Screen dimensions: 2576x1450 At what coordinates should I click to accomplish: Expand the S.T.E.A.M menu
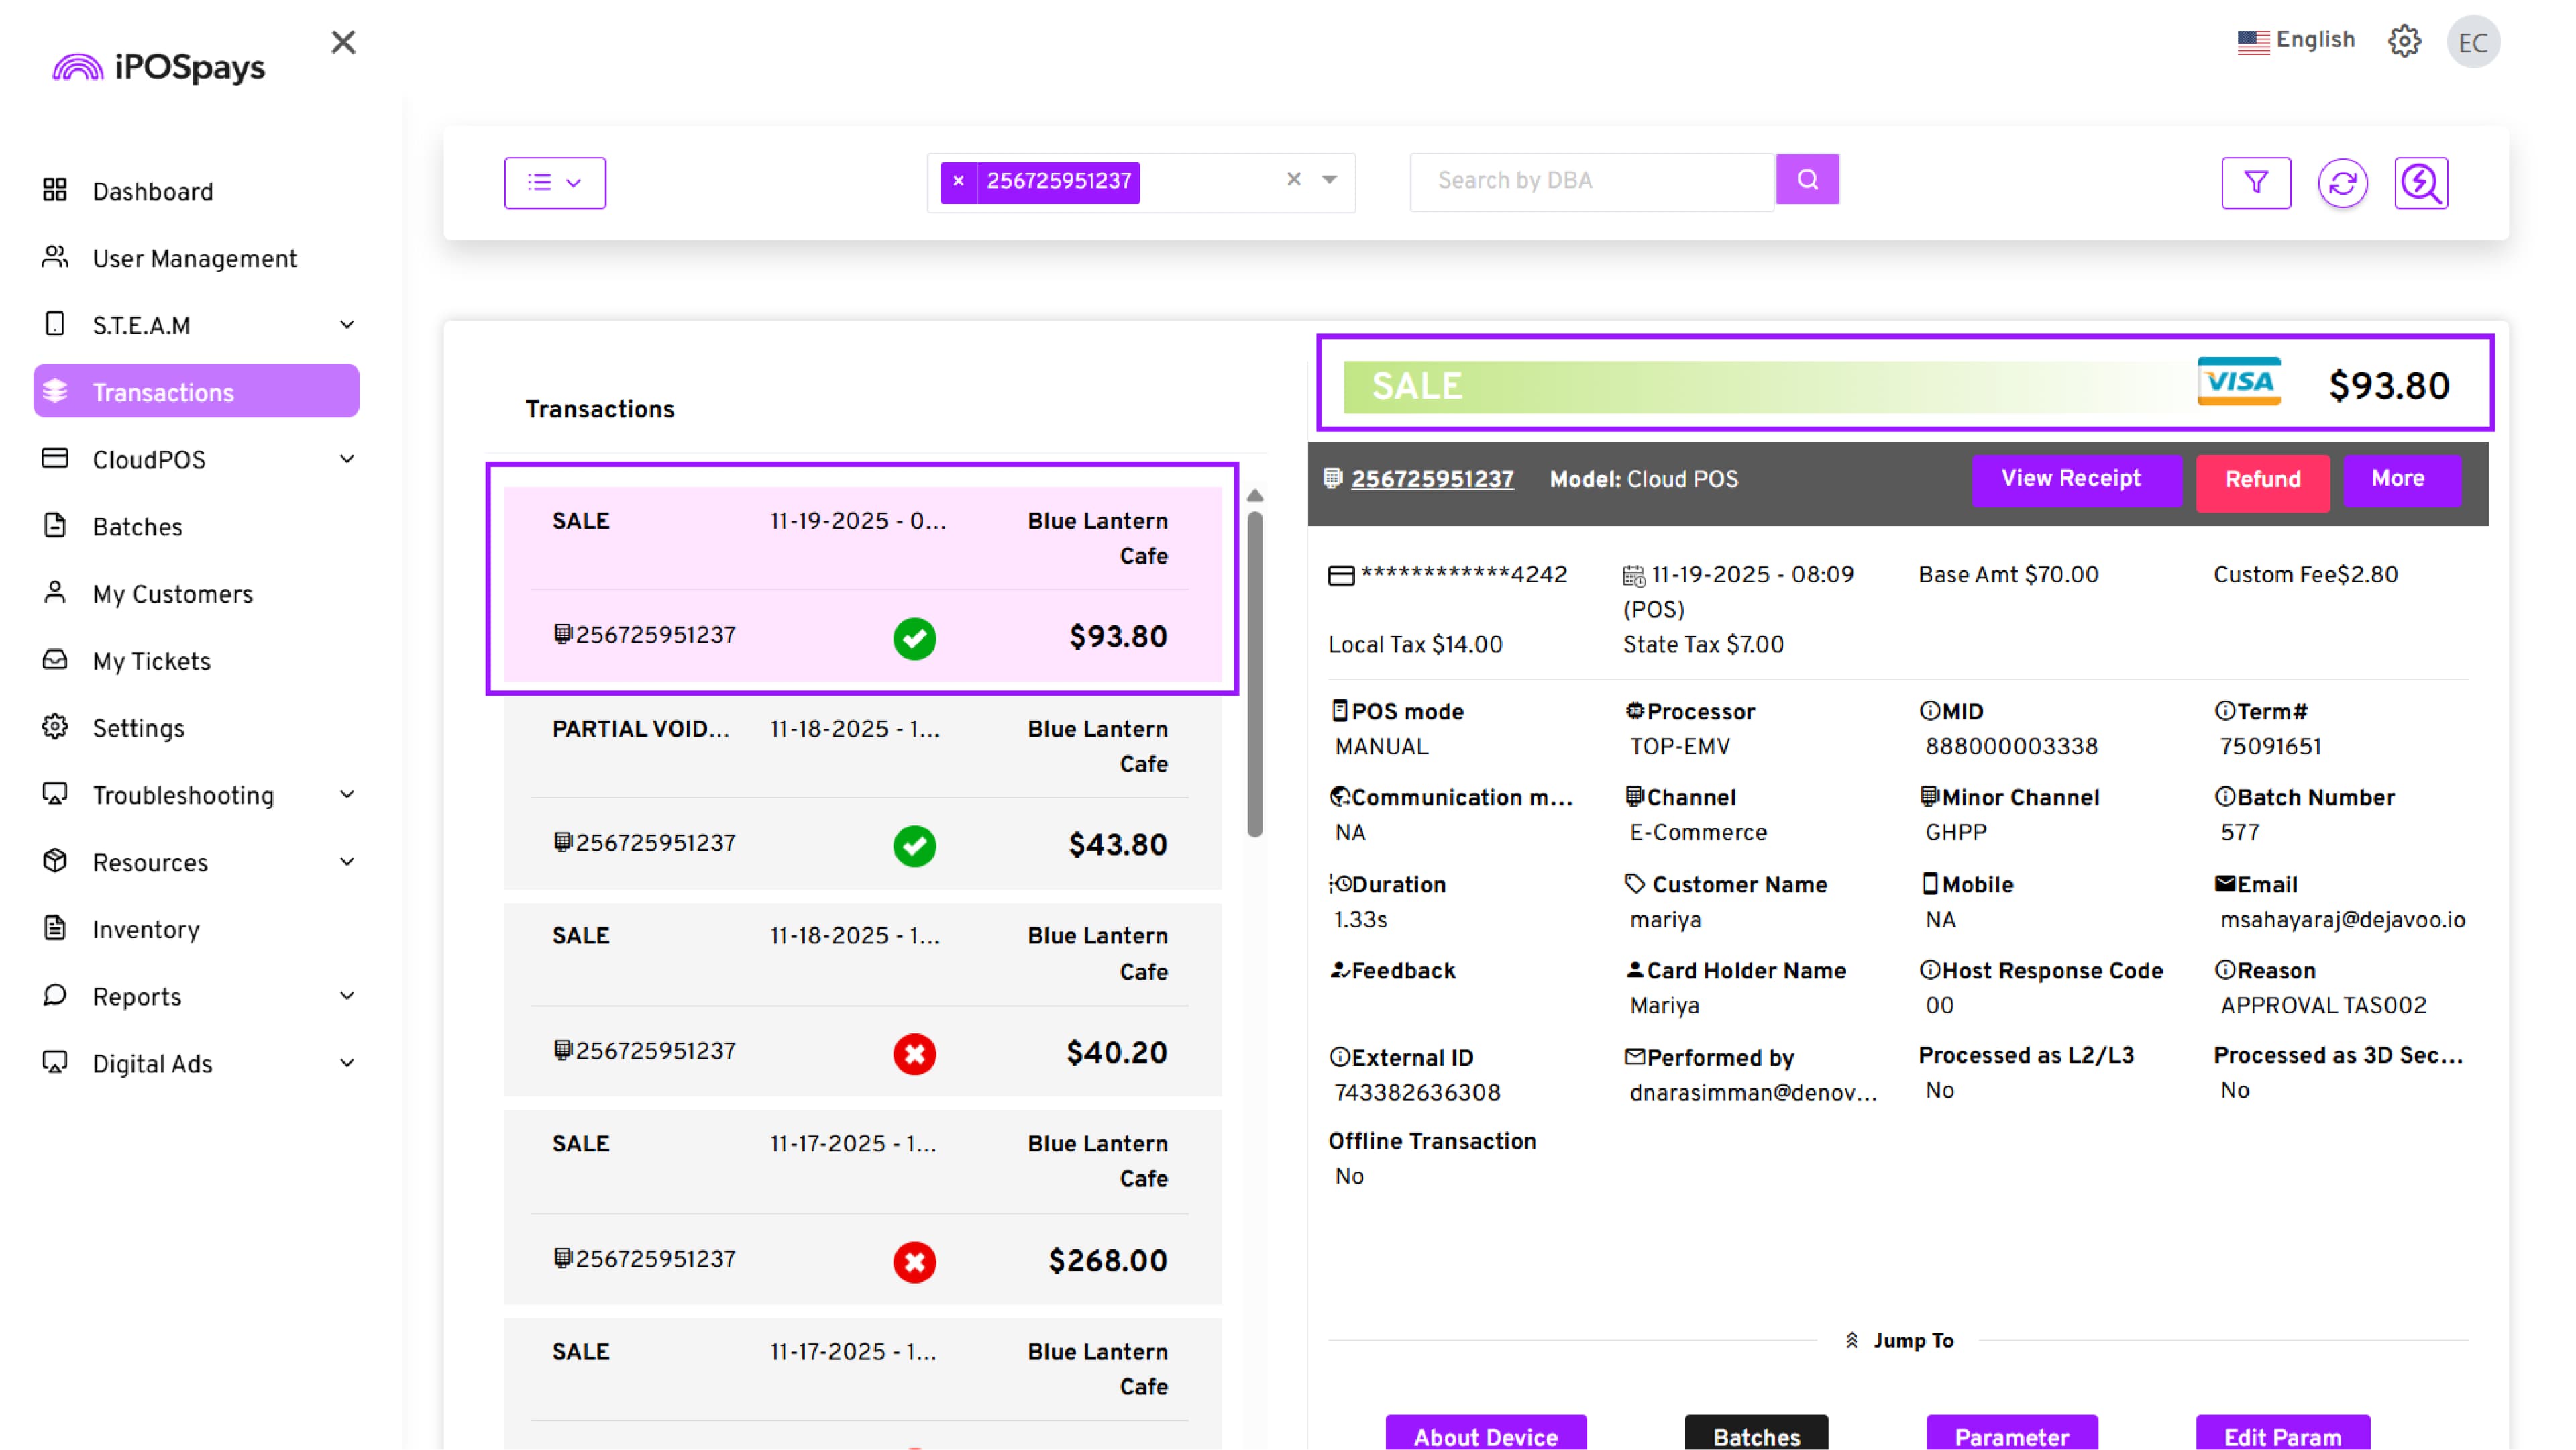[x=346, y=325]
